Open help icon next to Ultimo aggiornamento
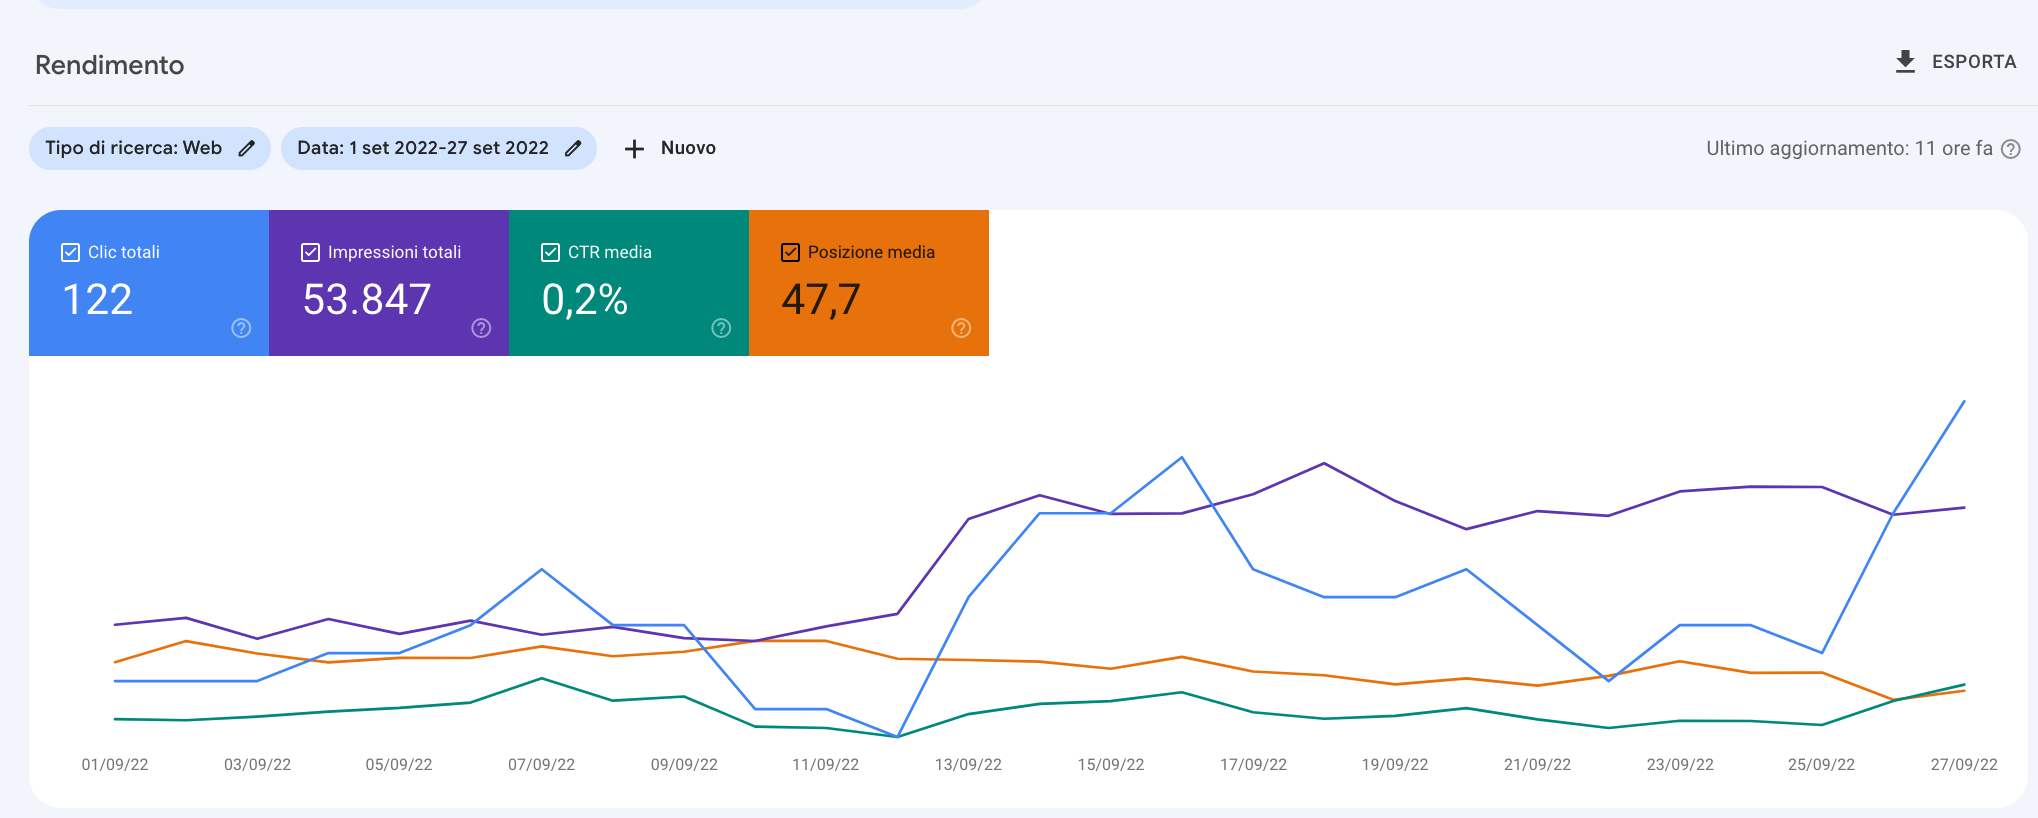This screenshot has height=818, width=2038. coord(2011,149)
